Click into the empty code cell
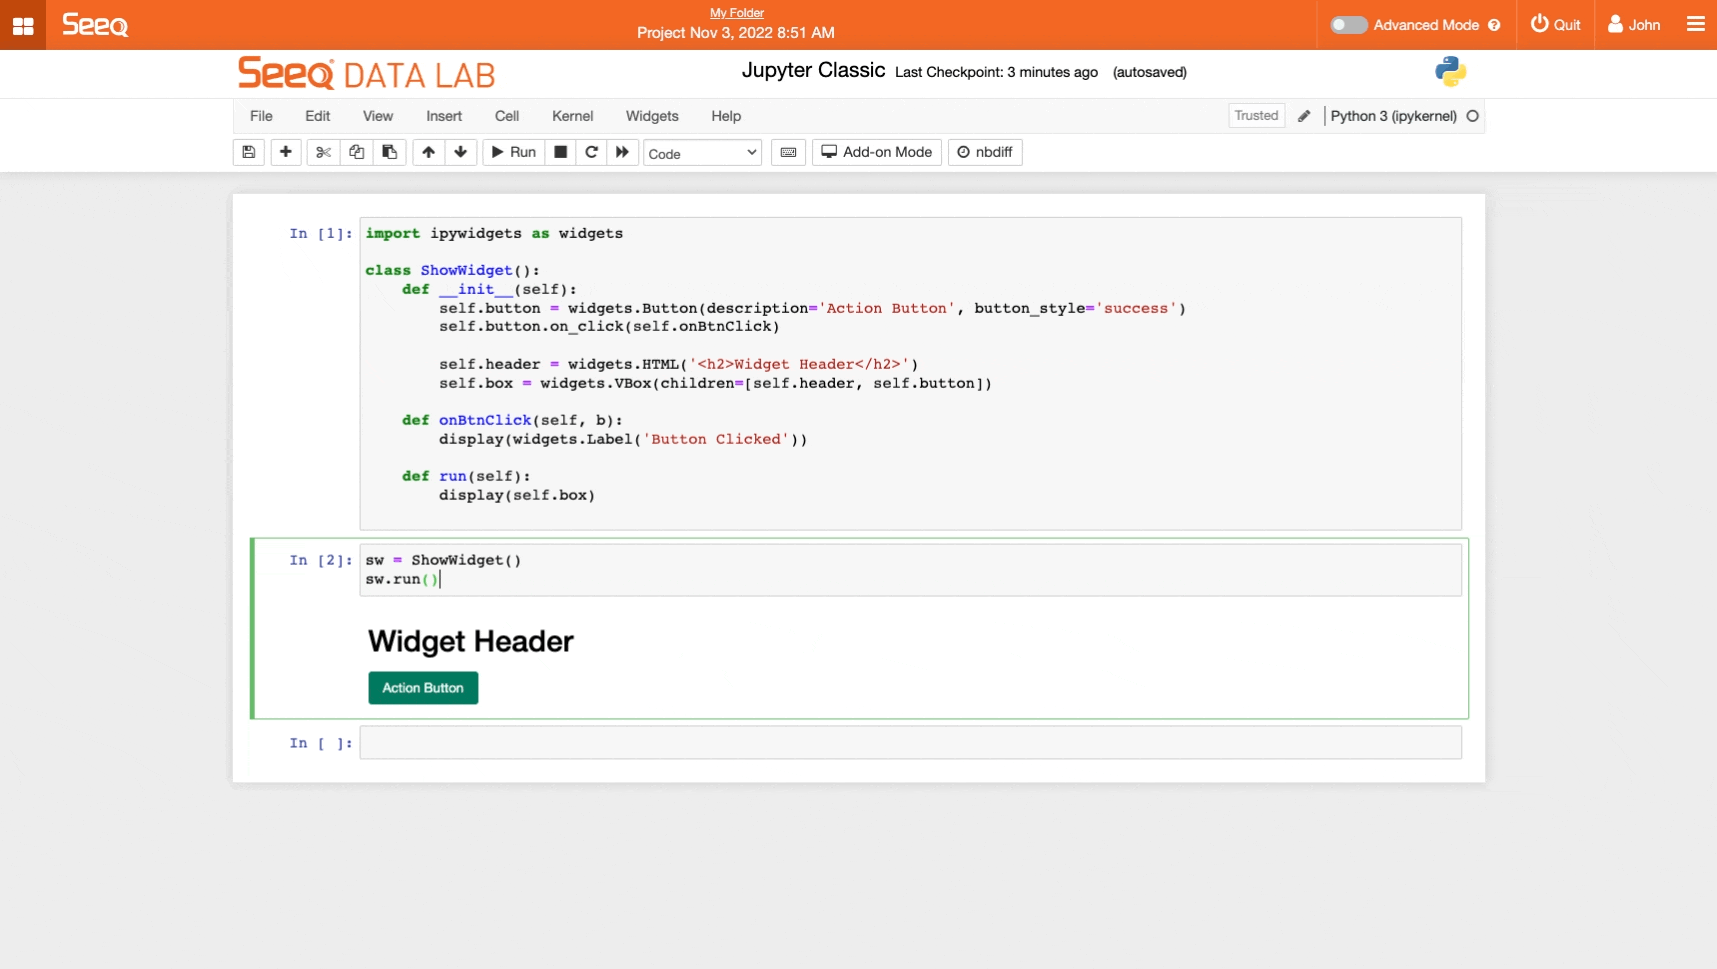The height and width of the screenshot is (969, 1717). (x=910, y=743)
